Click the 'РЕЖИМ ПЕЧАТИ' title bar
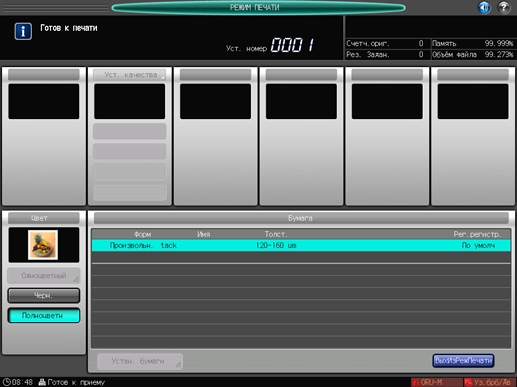This screenshot has width=517, height=387. coord(258,7)
